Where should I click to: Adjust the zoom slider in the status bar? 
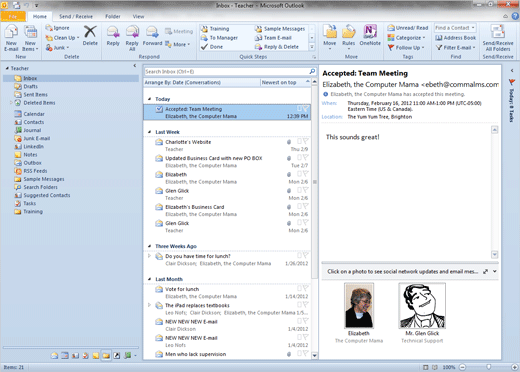point(488,367)
